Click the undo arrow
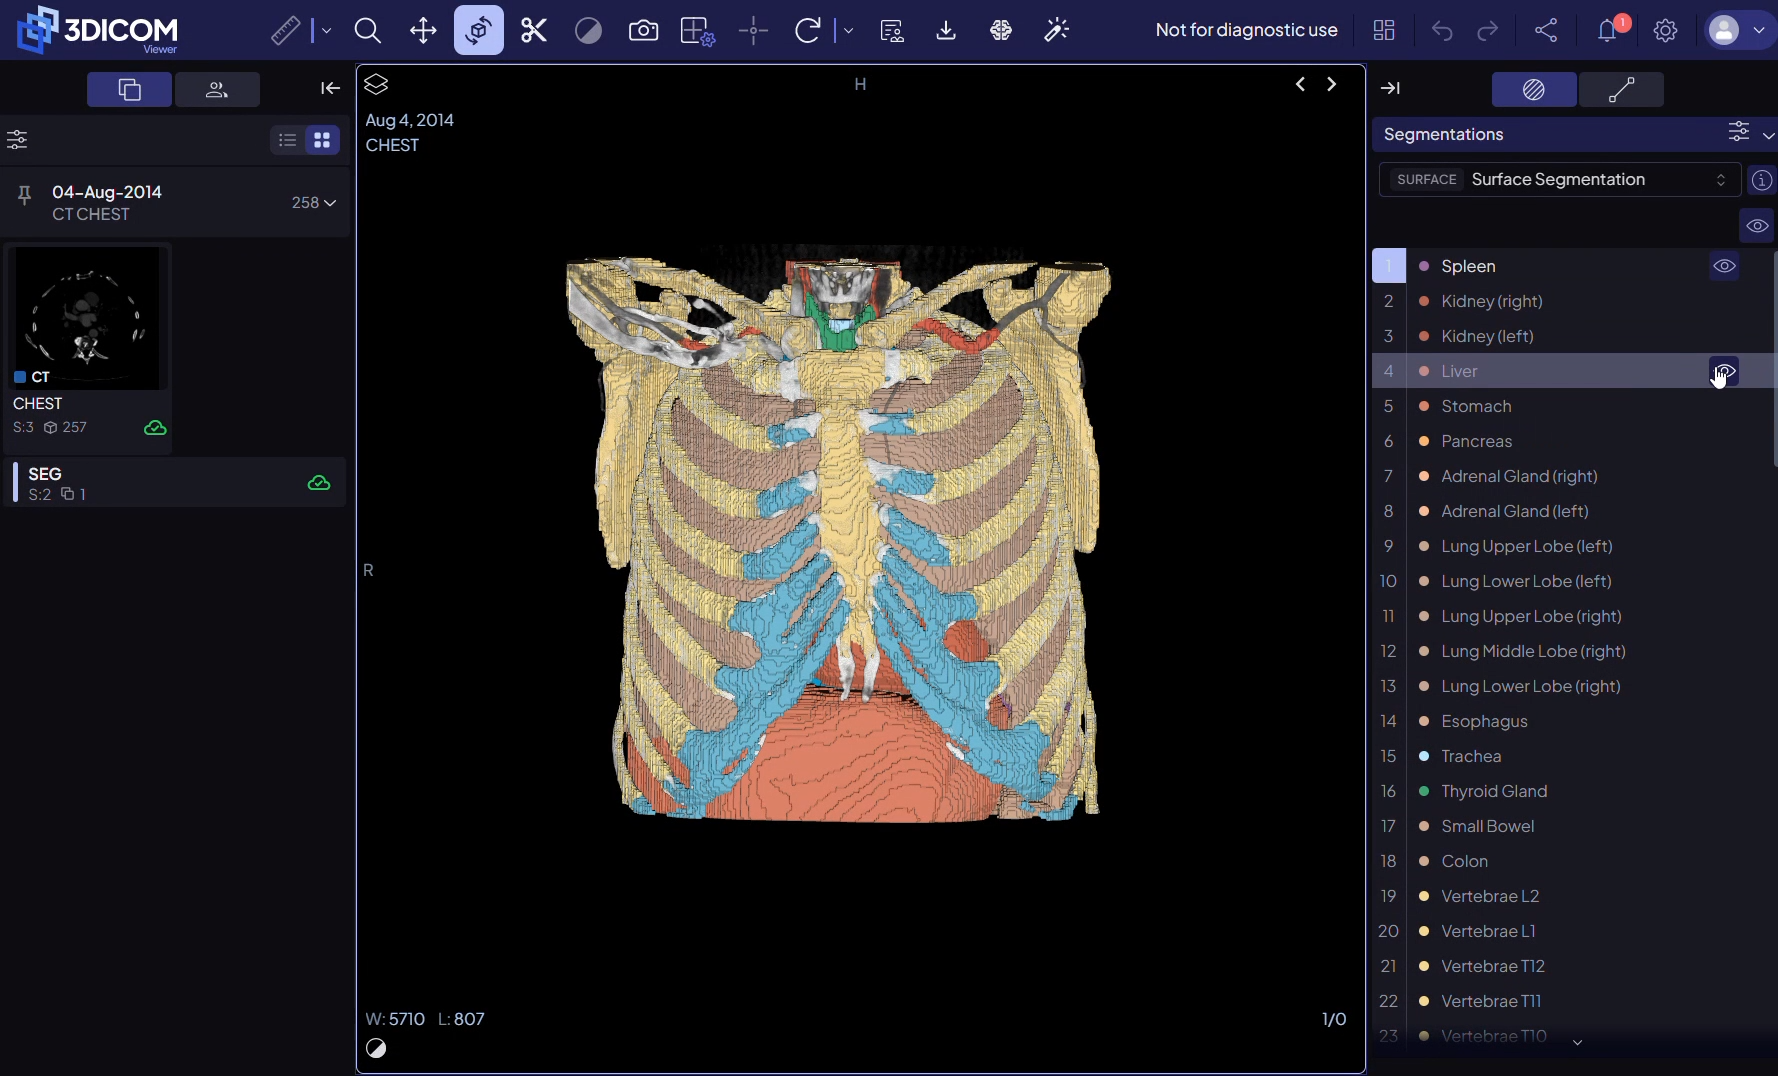Viewport: 1778px width, 1076px height. coord(1441,31)
